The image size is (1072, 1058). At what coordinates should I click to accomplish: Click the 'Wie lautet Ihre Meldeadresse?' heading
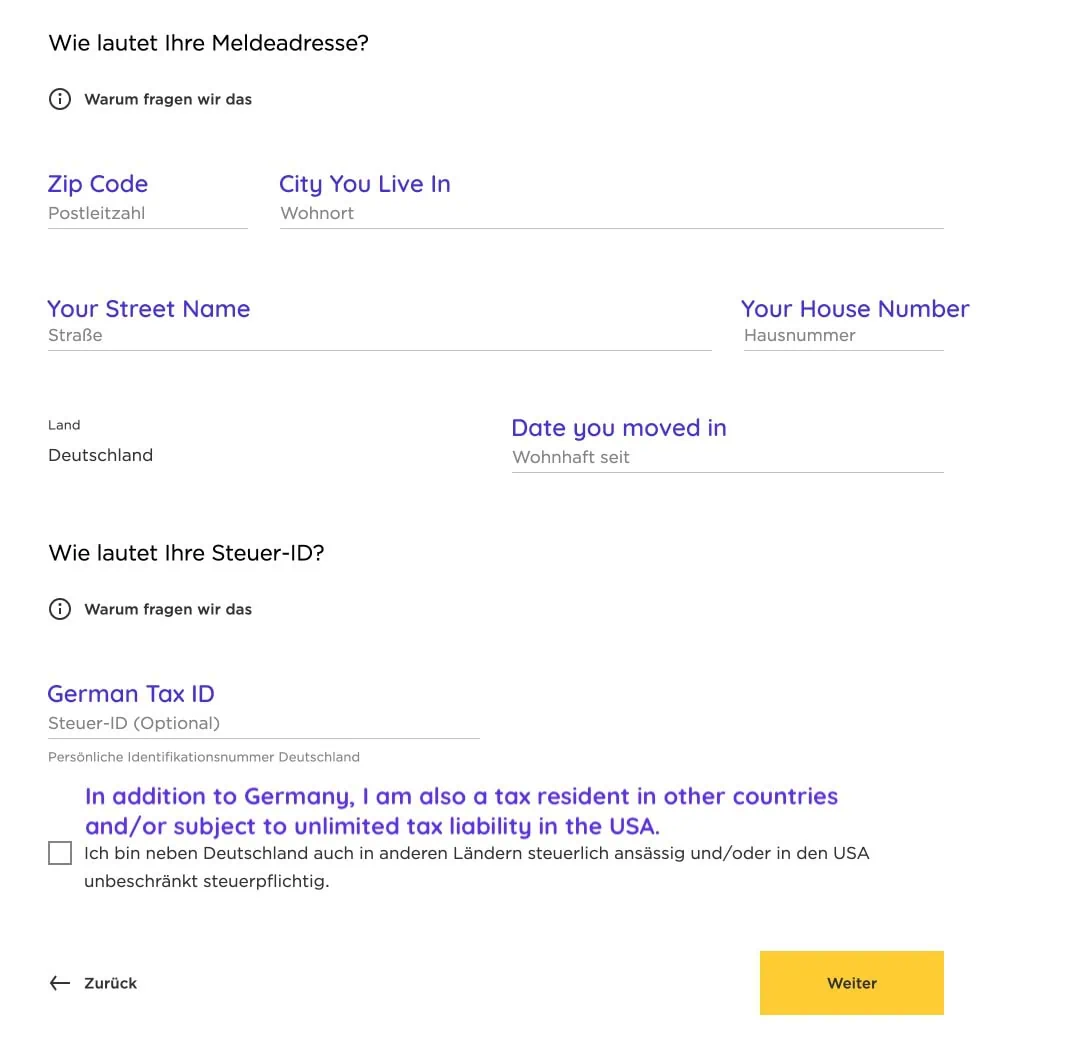[x=208, y=43]
